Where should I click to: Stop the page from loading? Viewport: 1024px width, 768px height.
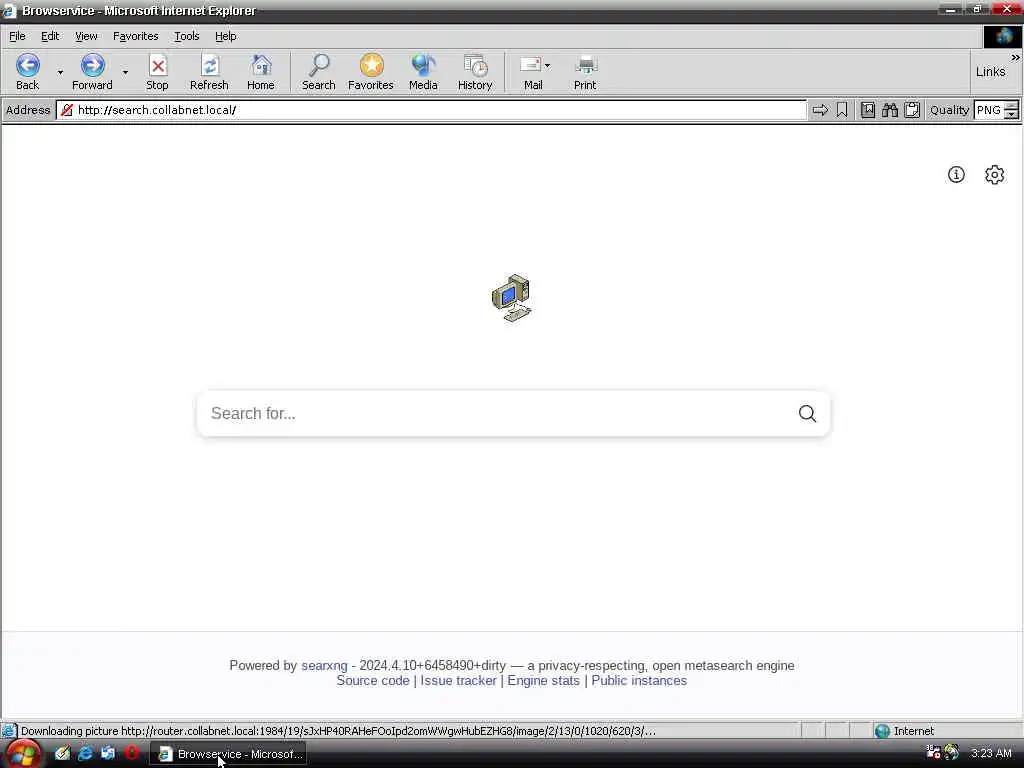pos(157,72)
